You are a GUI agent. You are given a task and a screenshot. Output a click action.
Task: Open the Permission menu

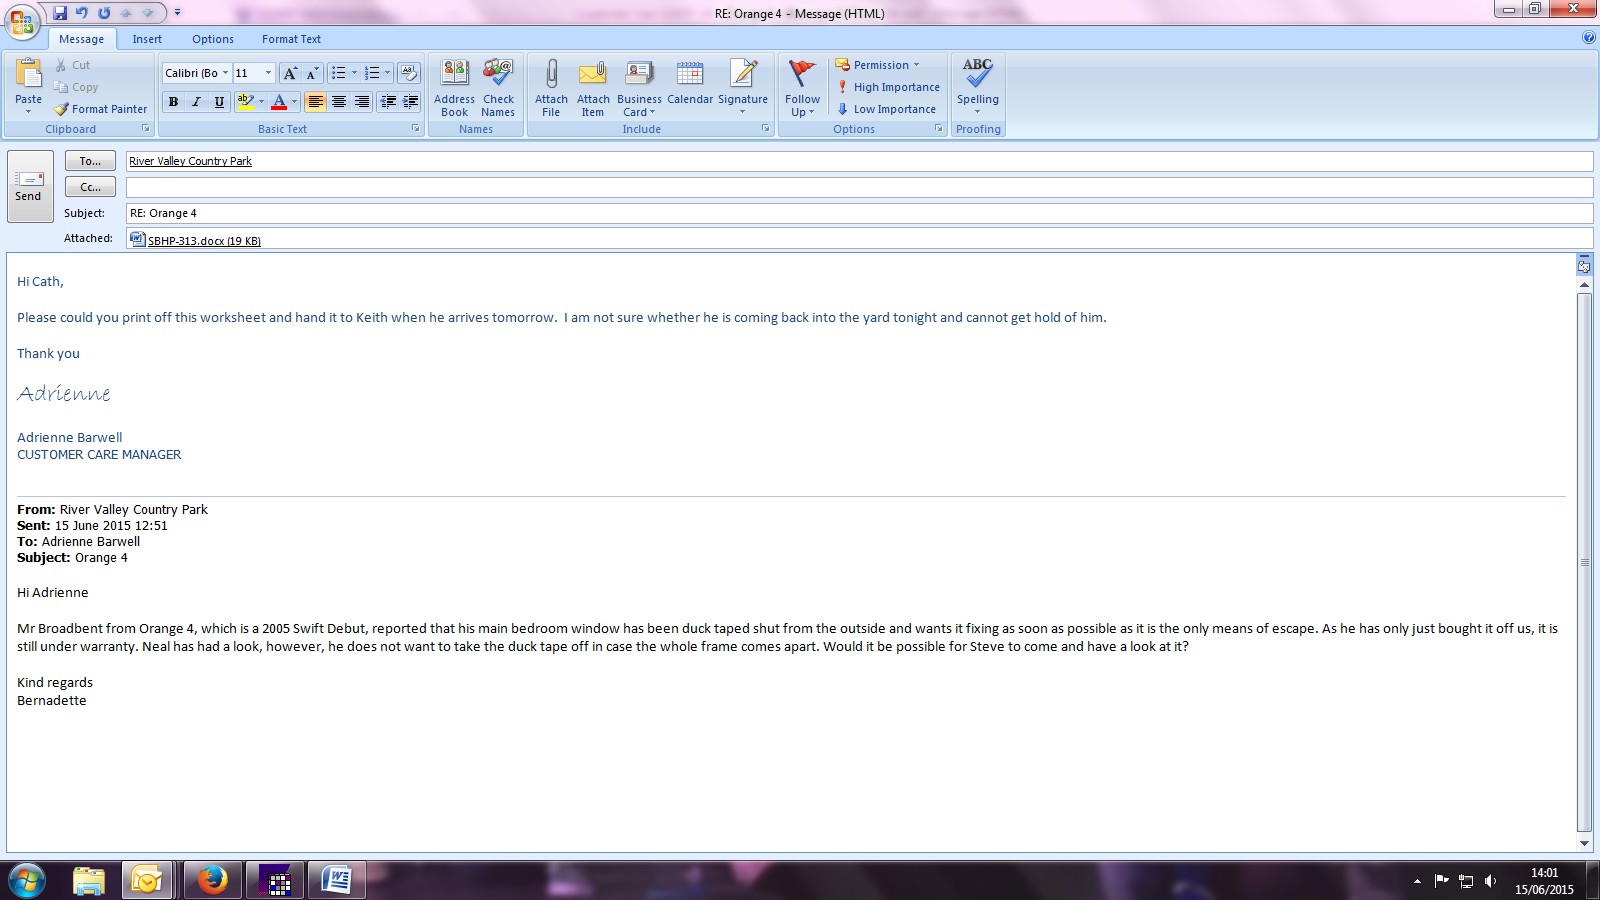tap(877, 65)
